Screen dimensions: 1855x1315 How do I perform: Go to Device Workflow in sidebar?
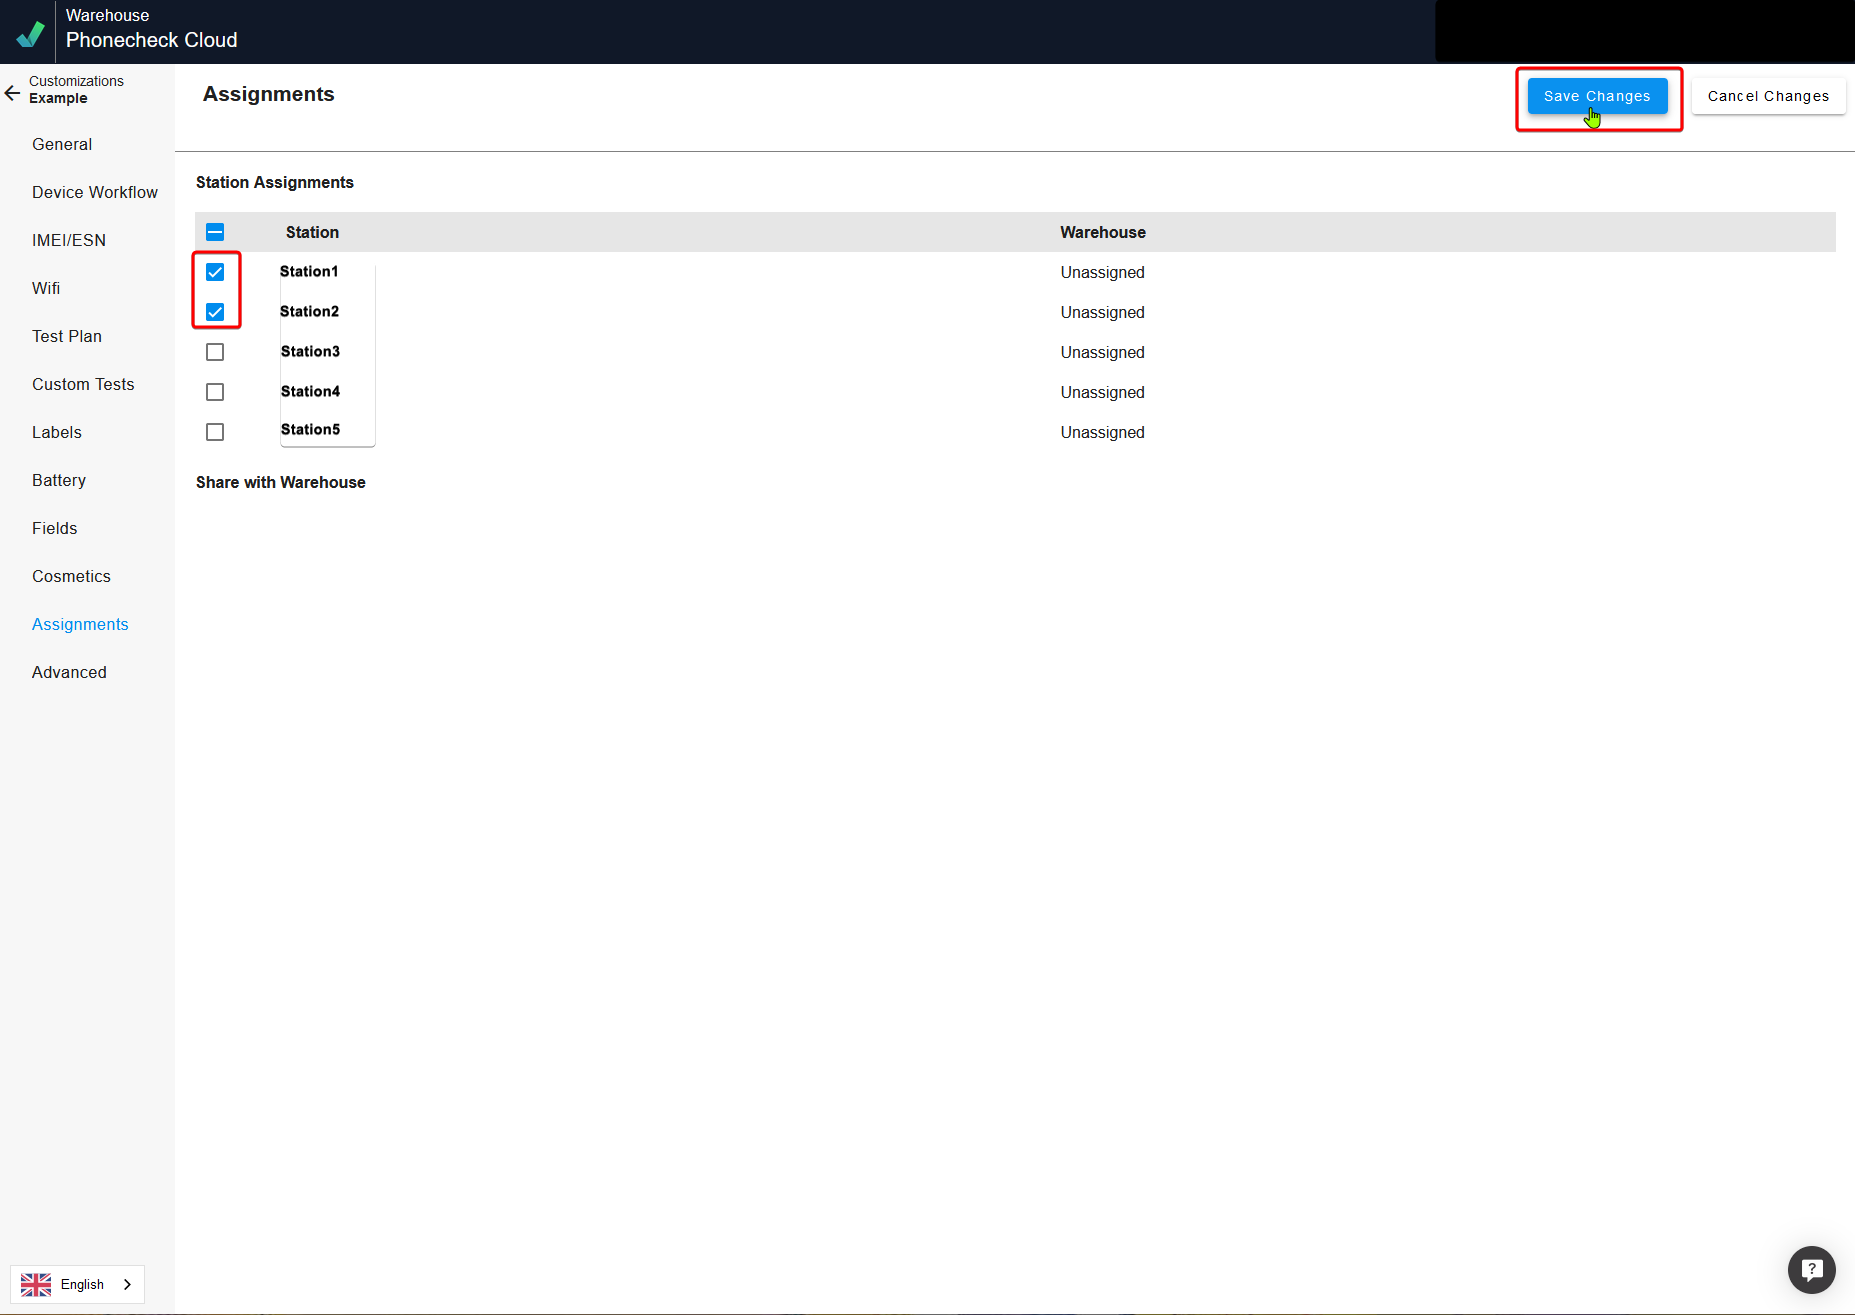(95, 192)
